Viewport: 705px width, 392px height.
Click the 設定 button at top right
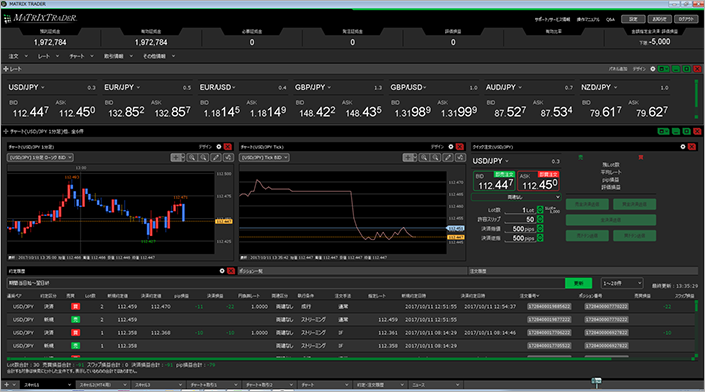tap(633, 19)
